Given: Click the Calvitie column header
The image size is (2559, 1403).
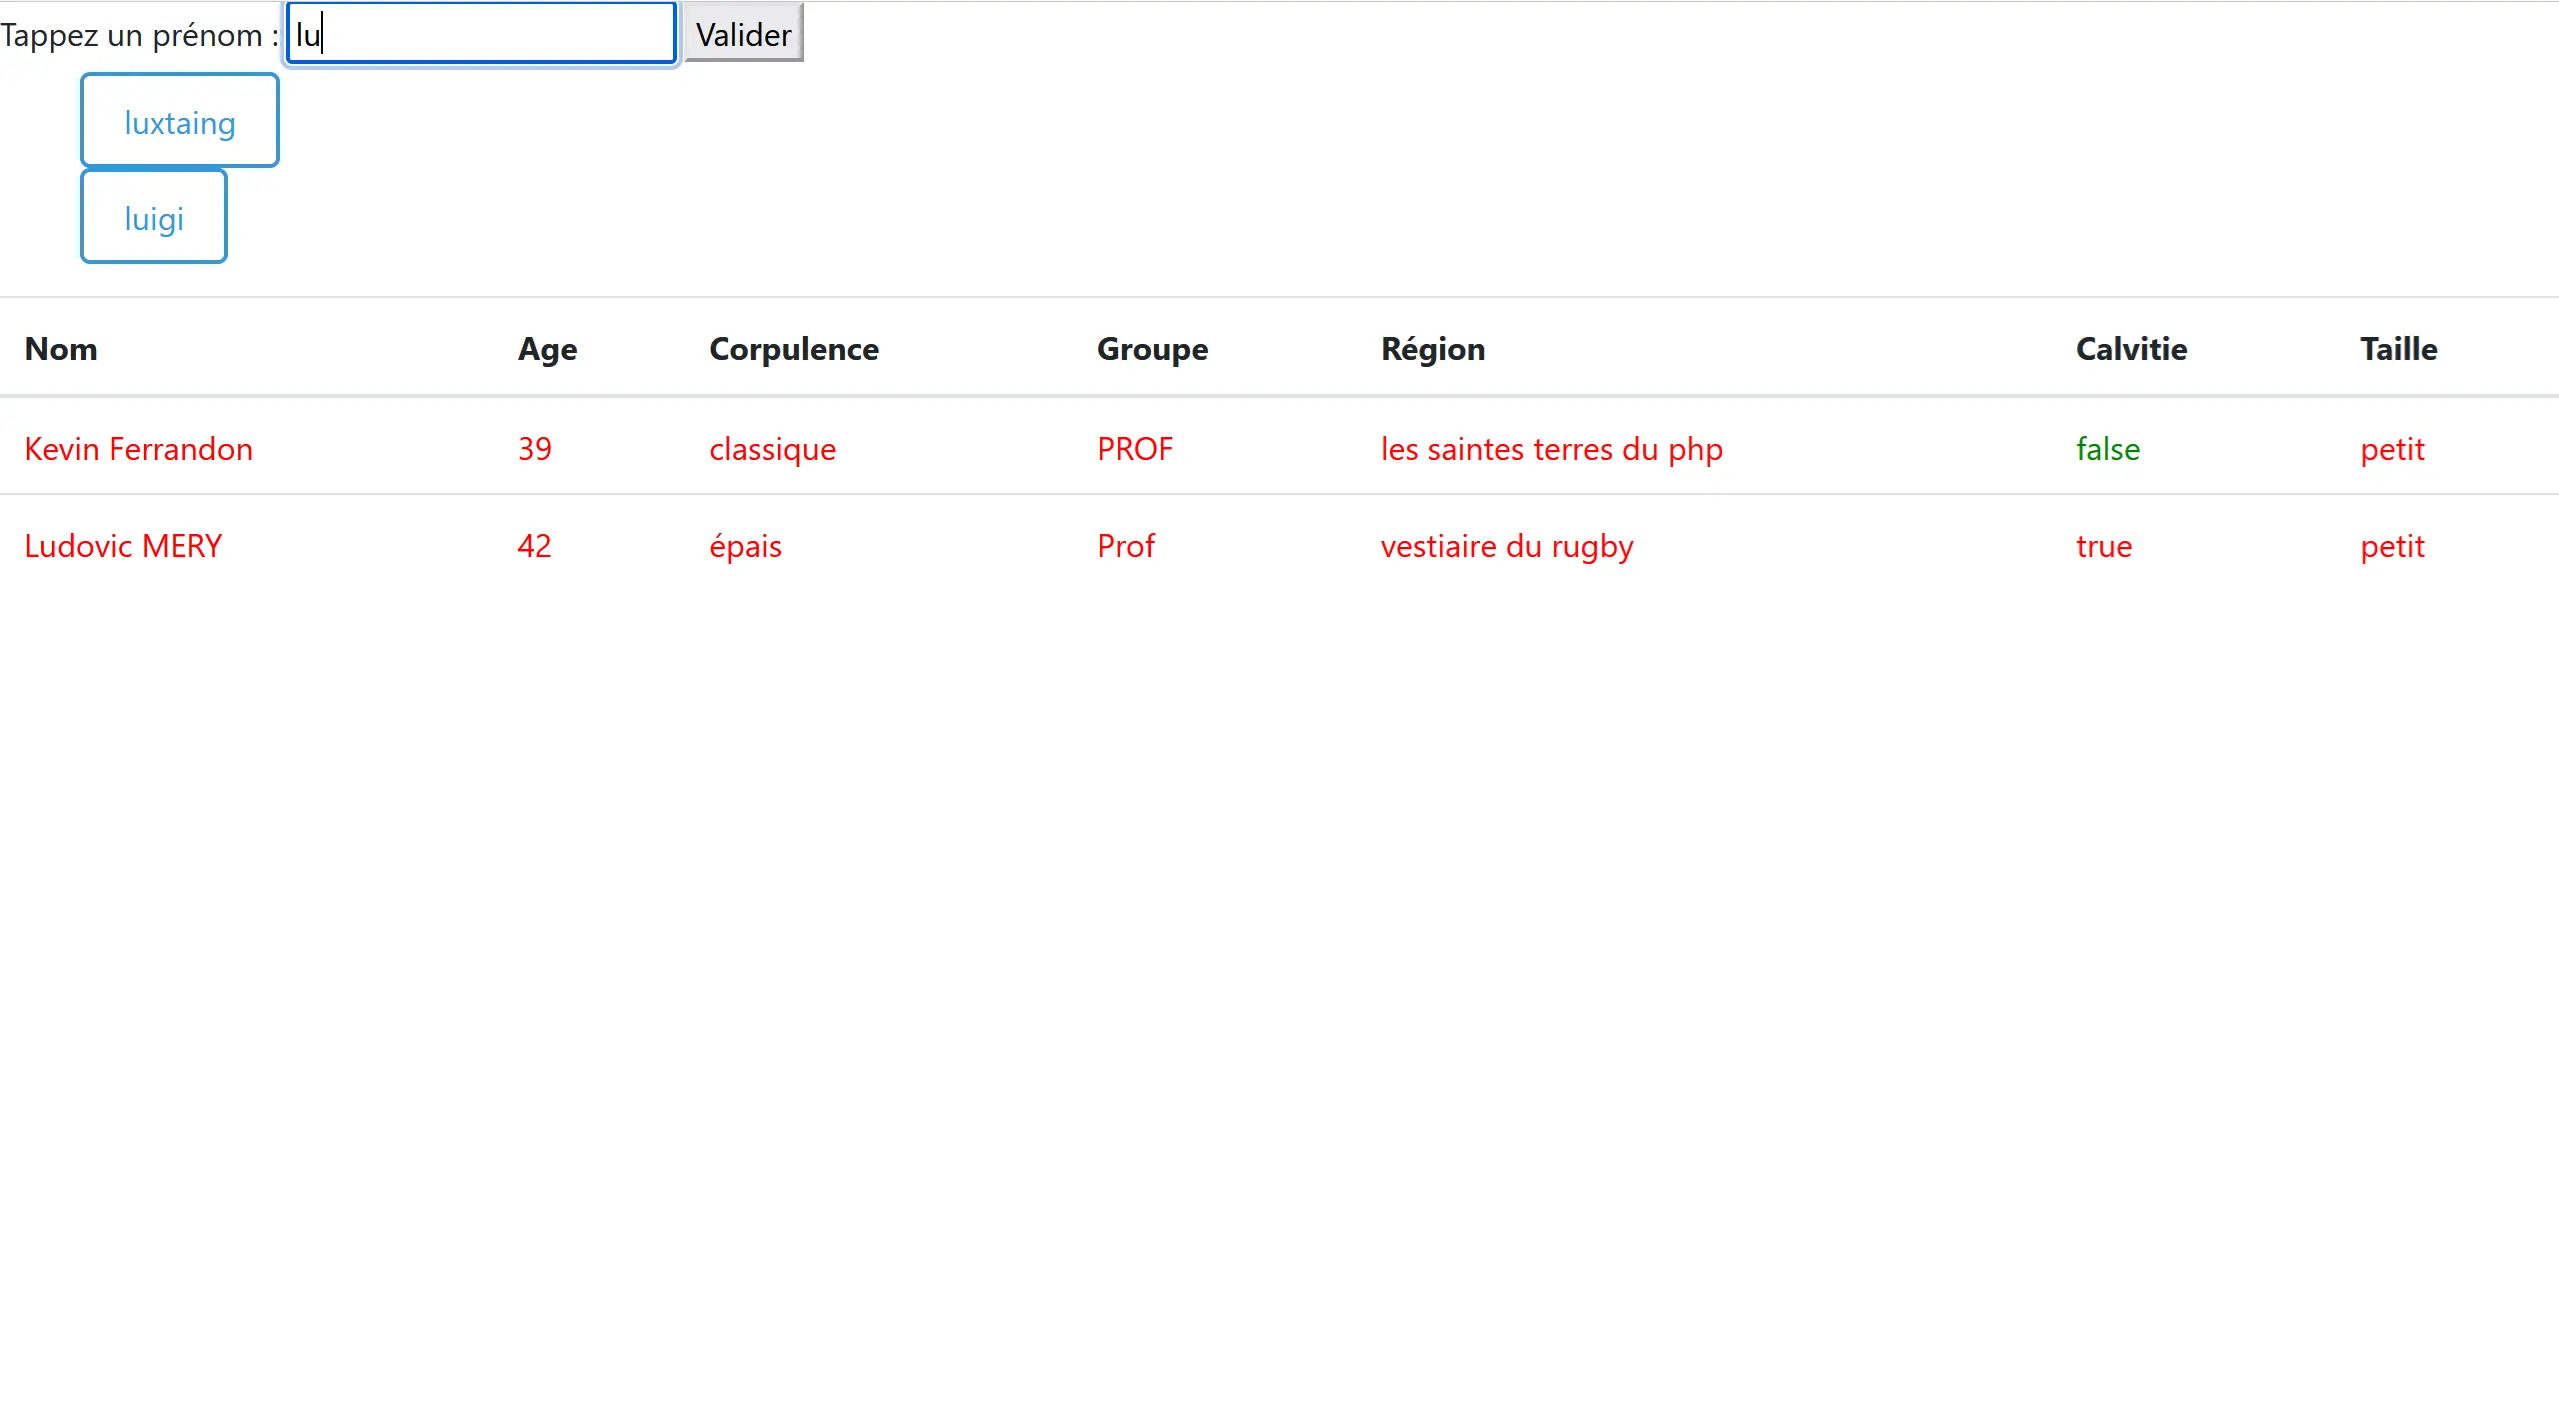Looking at the screenshot, I should pyautogui.click(x=2131, y=349).
